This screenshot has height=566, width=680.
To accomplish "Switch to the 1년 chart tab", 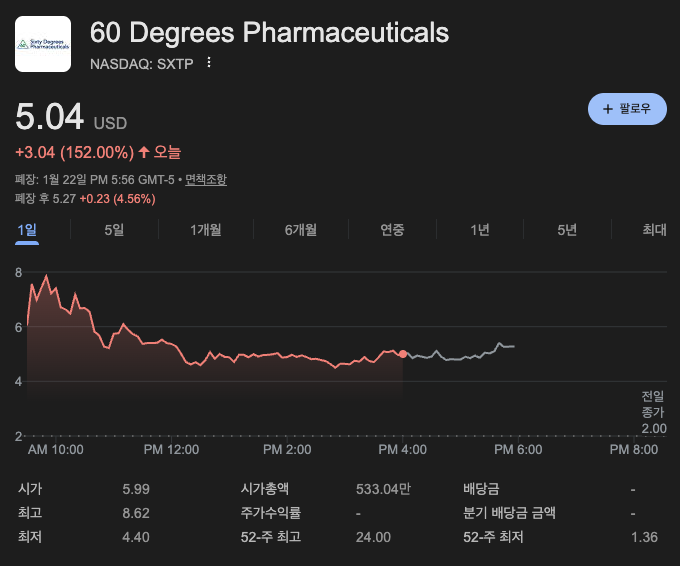I will pos(480,229).
